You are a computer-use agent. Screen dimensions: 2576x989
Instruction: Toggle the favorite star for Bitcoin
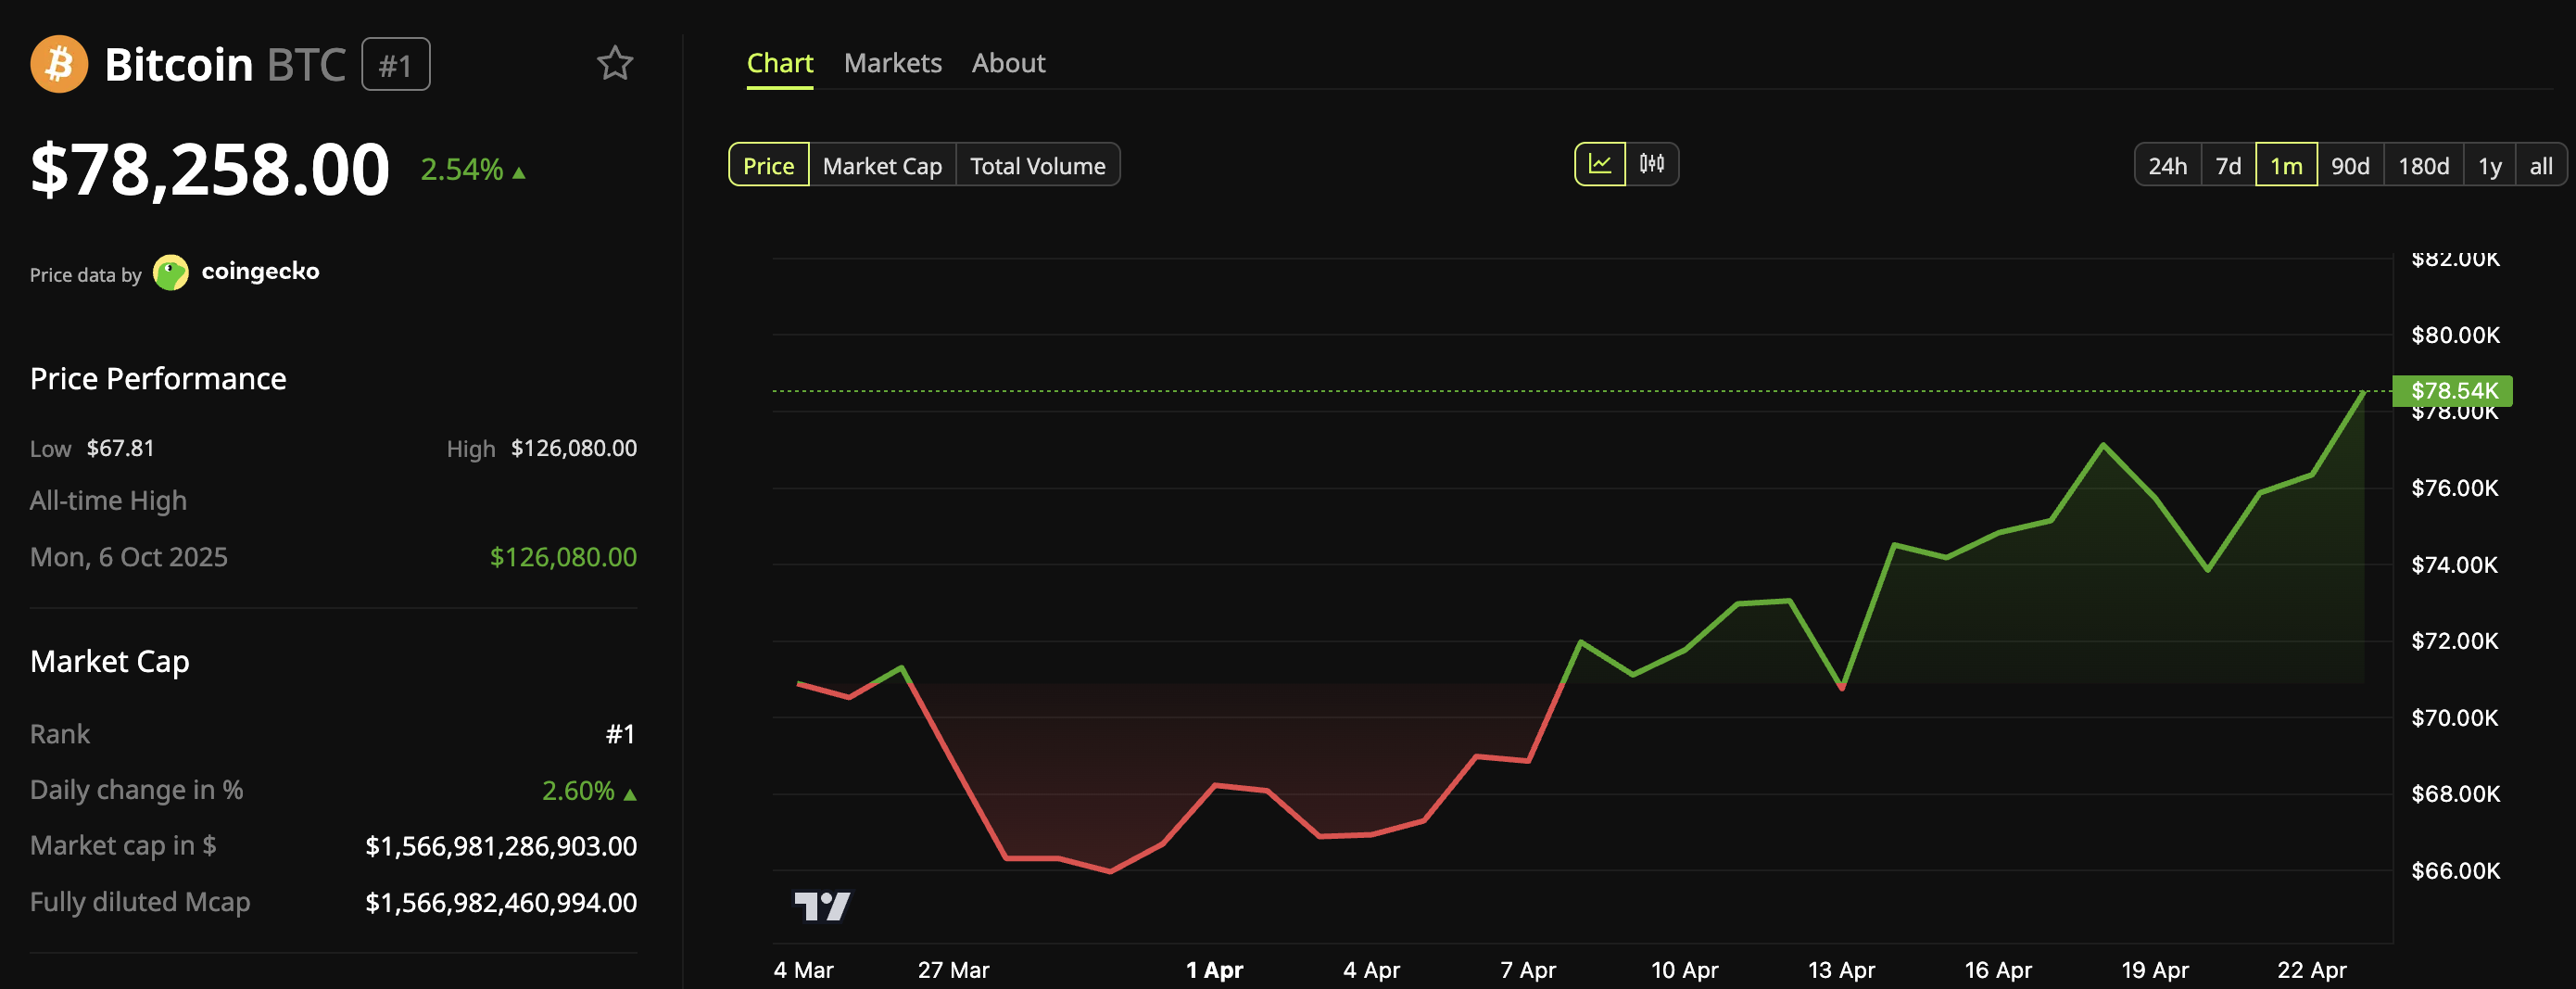click(616, 62)
